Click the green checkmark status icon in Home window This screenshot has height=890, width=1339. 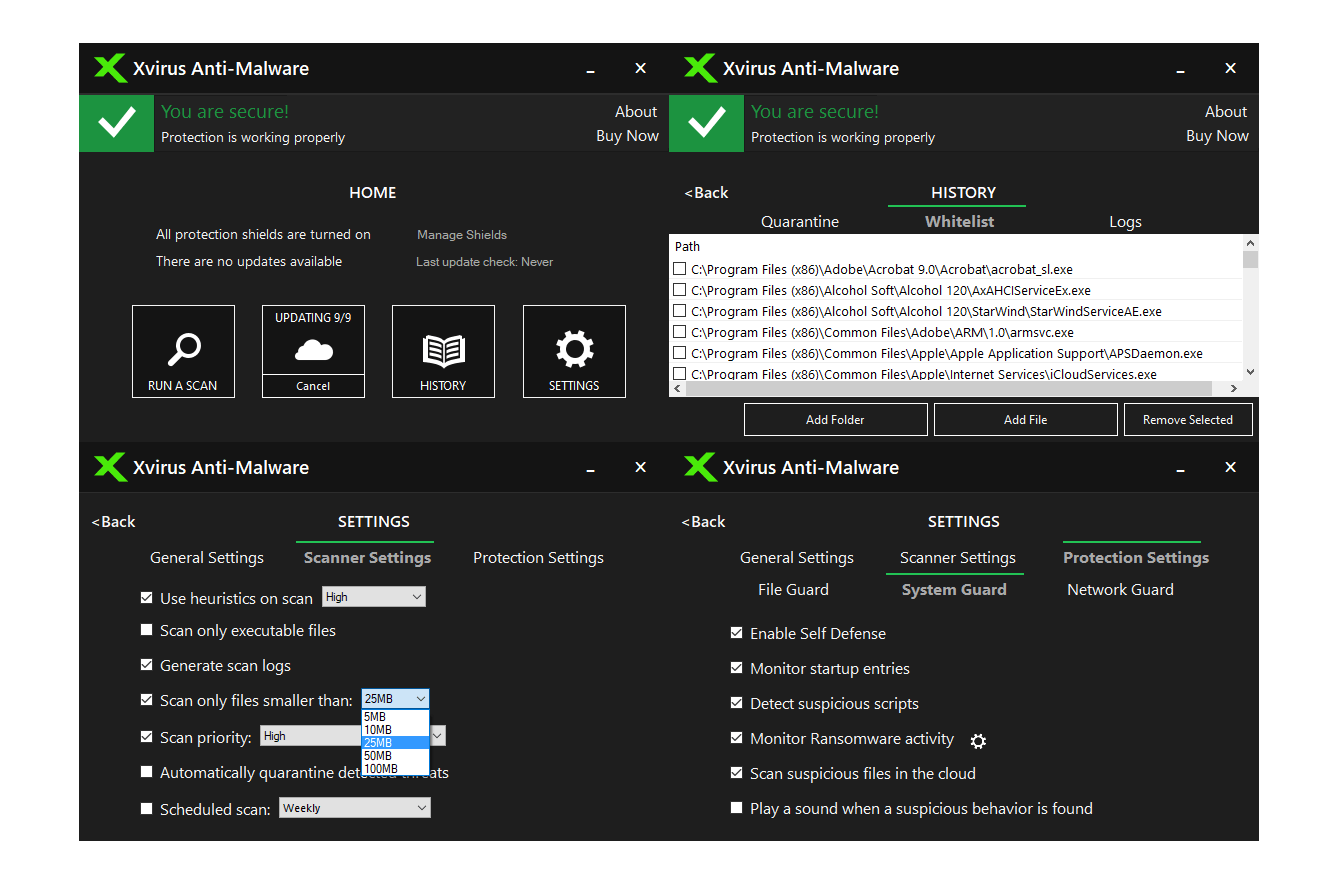[117, 123]
